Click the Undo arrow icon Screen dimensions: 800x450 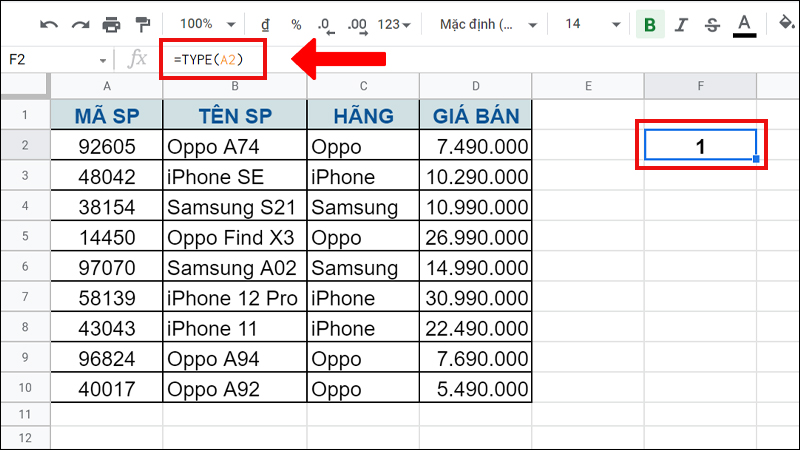click(49, 23)
